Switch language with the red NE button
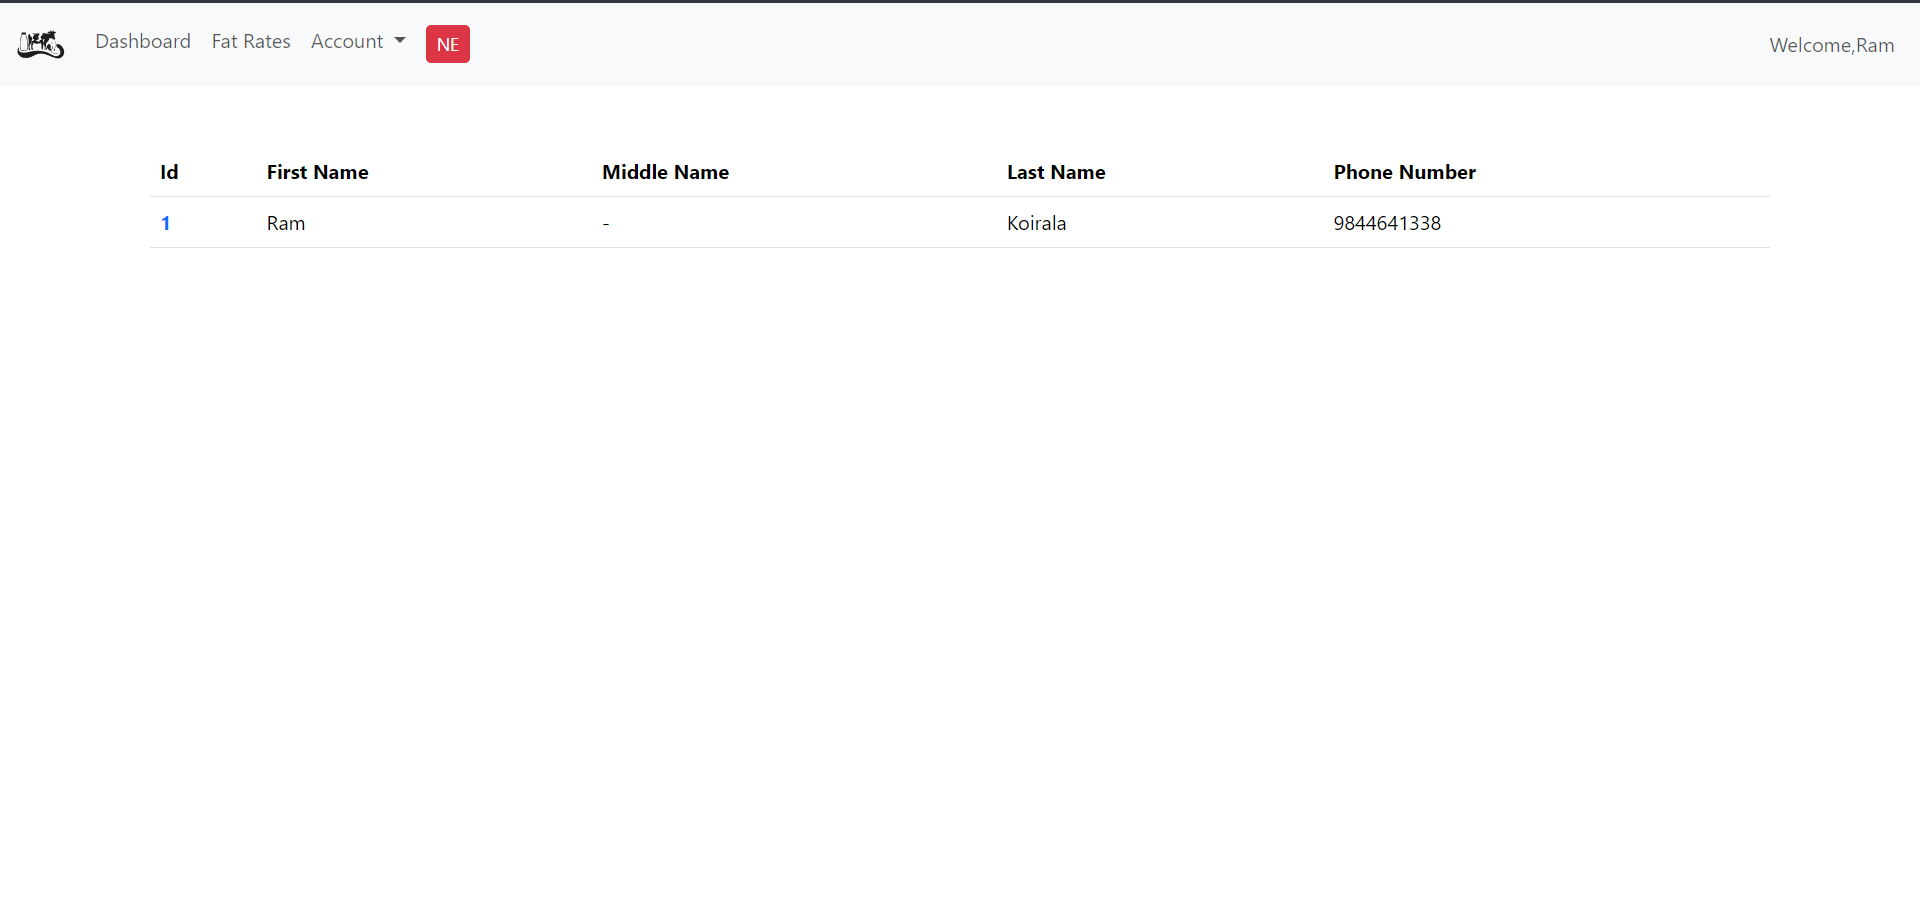This screenshot has height=897, width=1920. pos(448,44)
